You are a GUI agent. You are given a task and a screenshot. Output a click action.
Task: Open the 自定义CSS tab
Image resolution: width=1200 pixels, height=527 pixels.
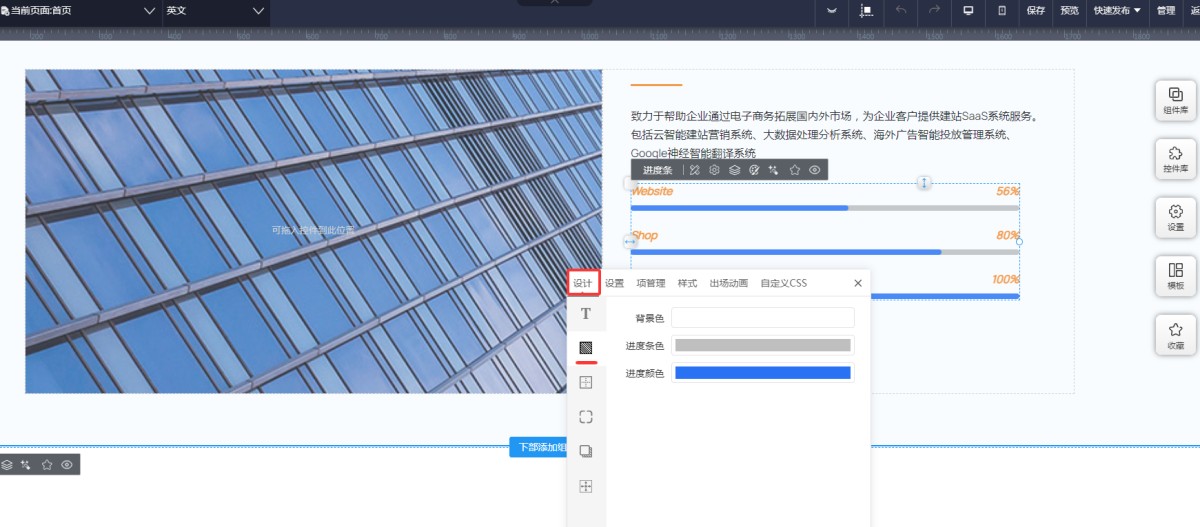783,283
